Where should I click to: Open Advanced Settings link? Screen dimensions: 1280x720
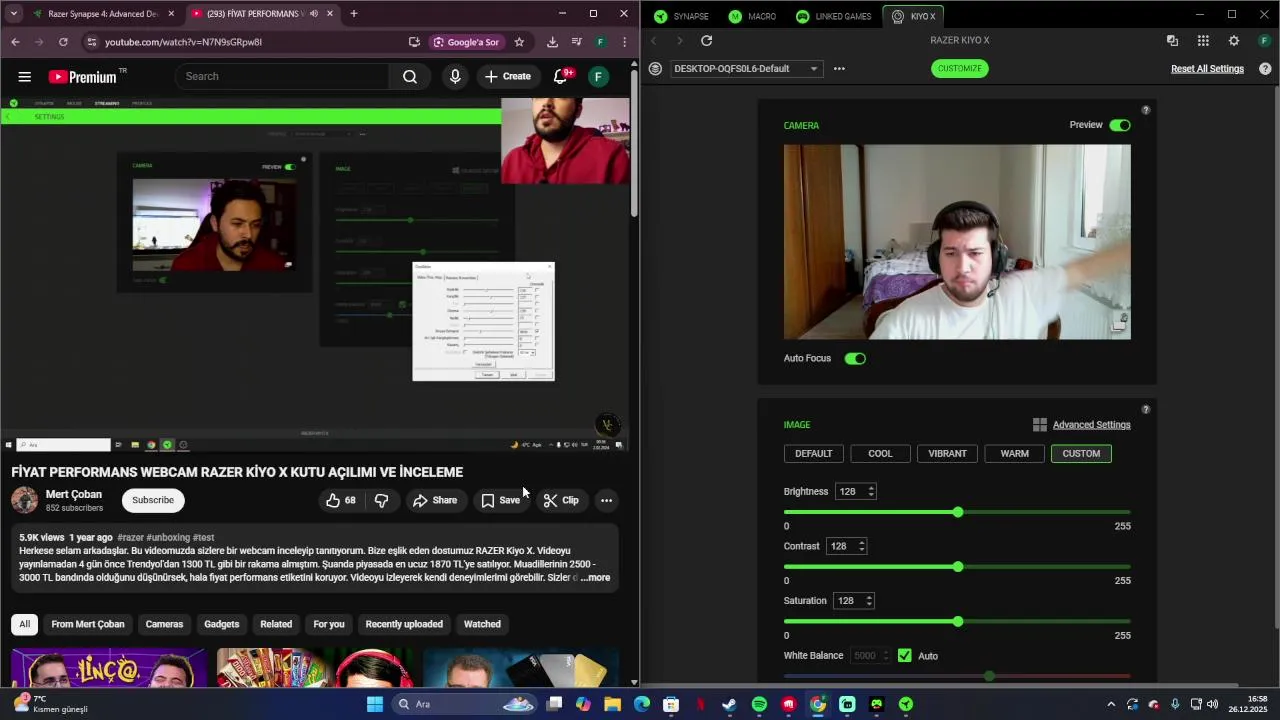point(1091,425)
